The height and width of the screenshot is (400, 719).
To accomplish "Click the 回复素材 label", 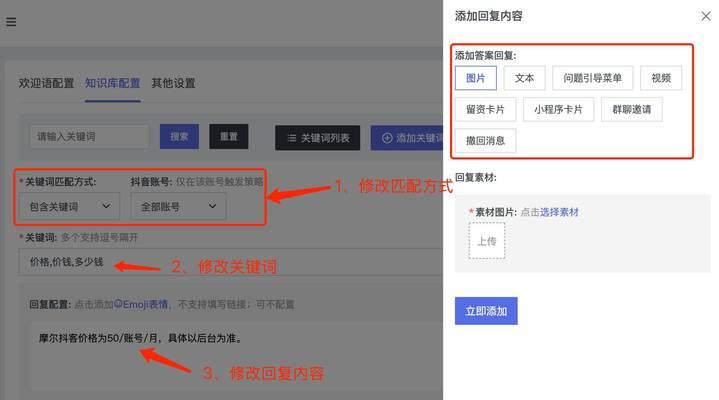I will pos(476,178).
